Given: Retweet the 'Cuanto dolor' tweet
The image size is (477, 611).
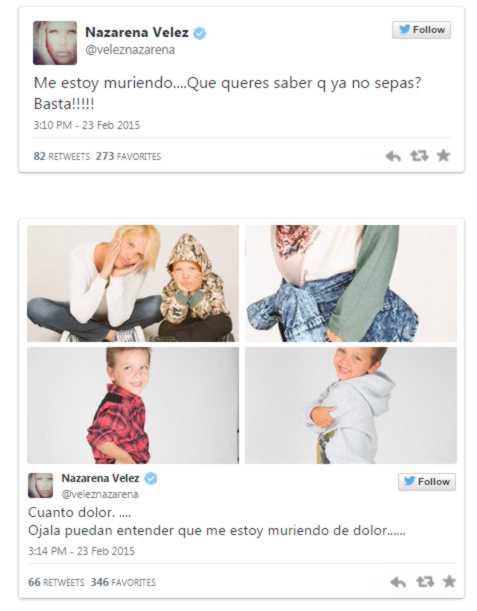Looking at the screenshot, I should 425,582.
